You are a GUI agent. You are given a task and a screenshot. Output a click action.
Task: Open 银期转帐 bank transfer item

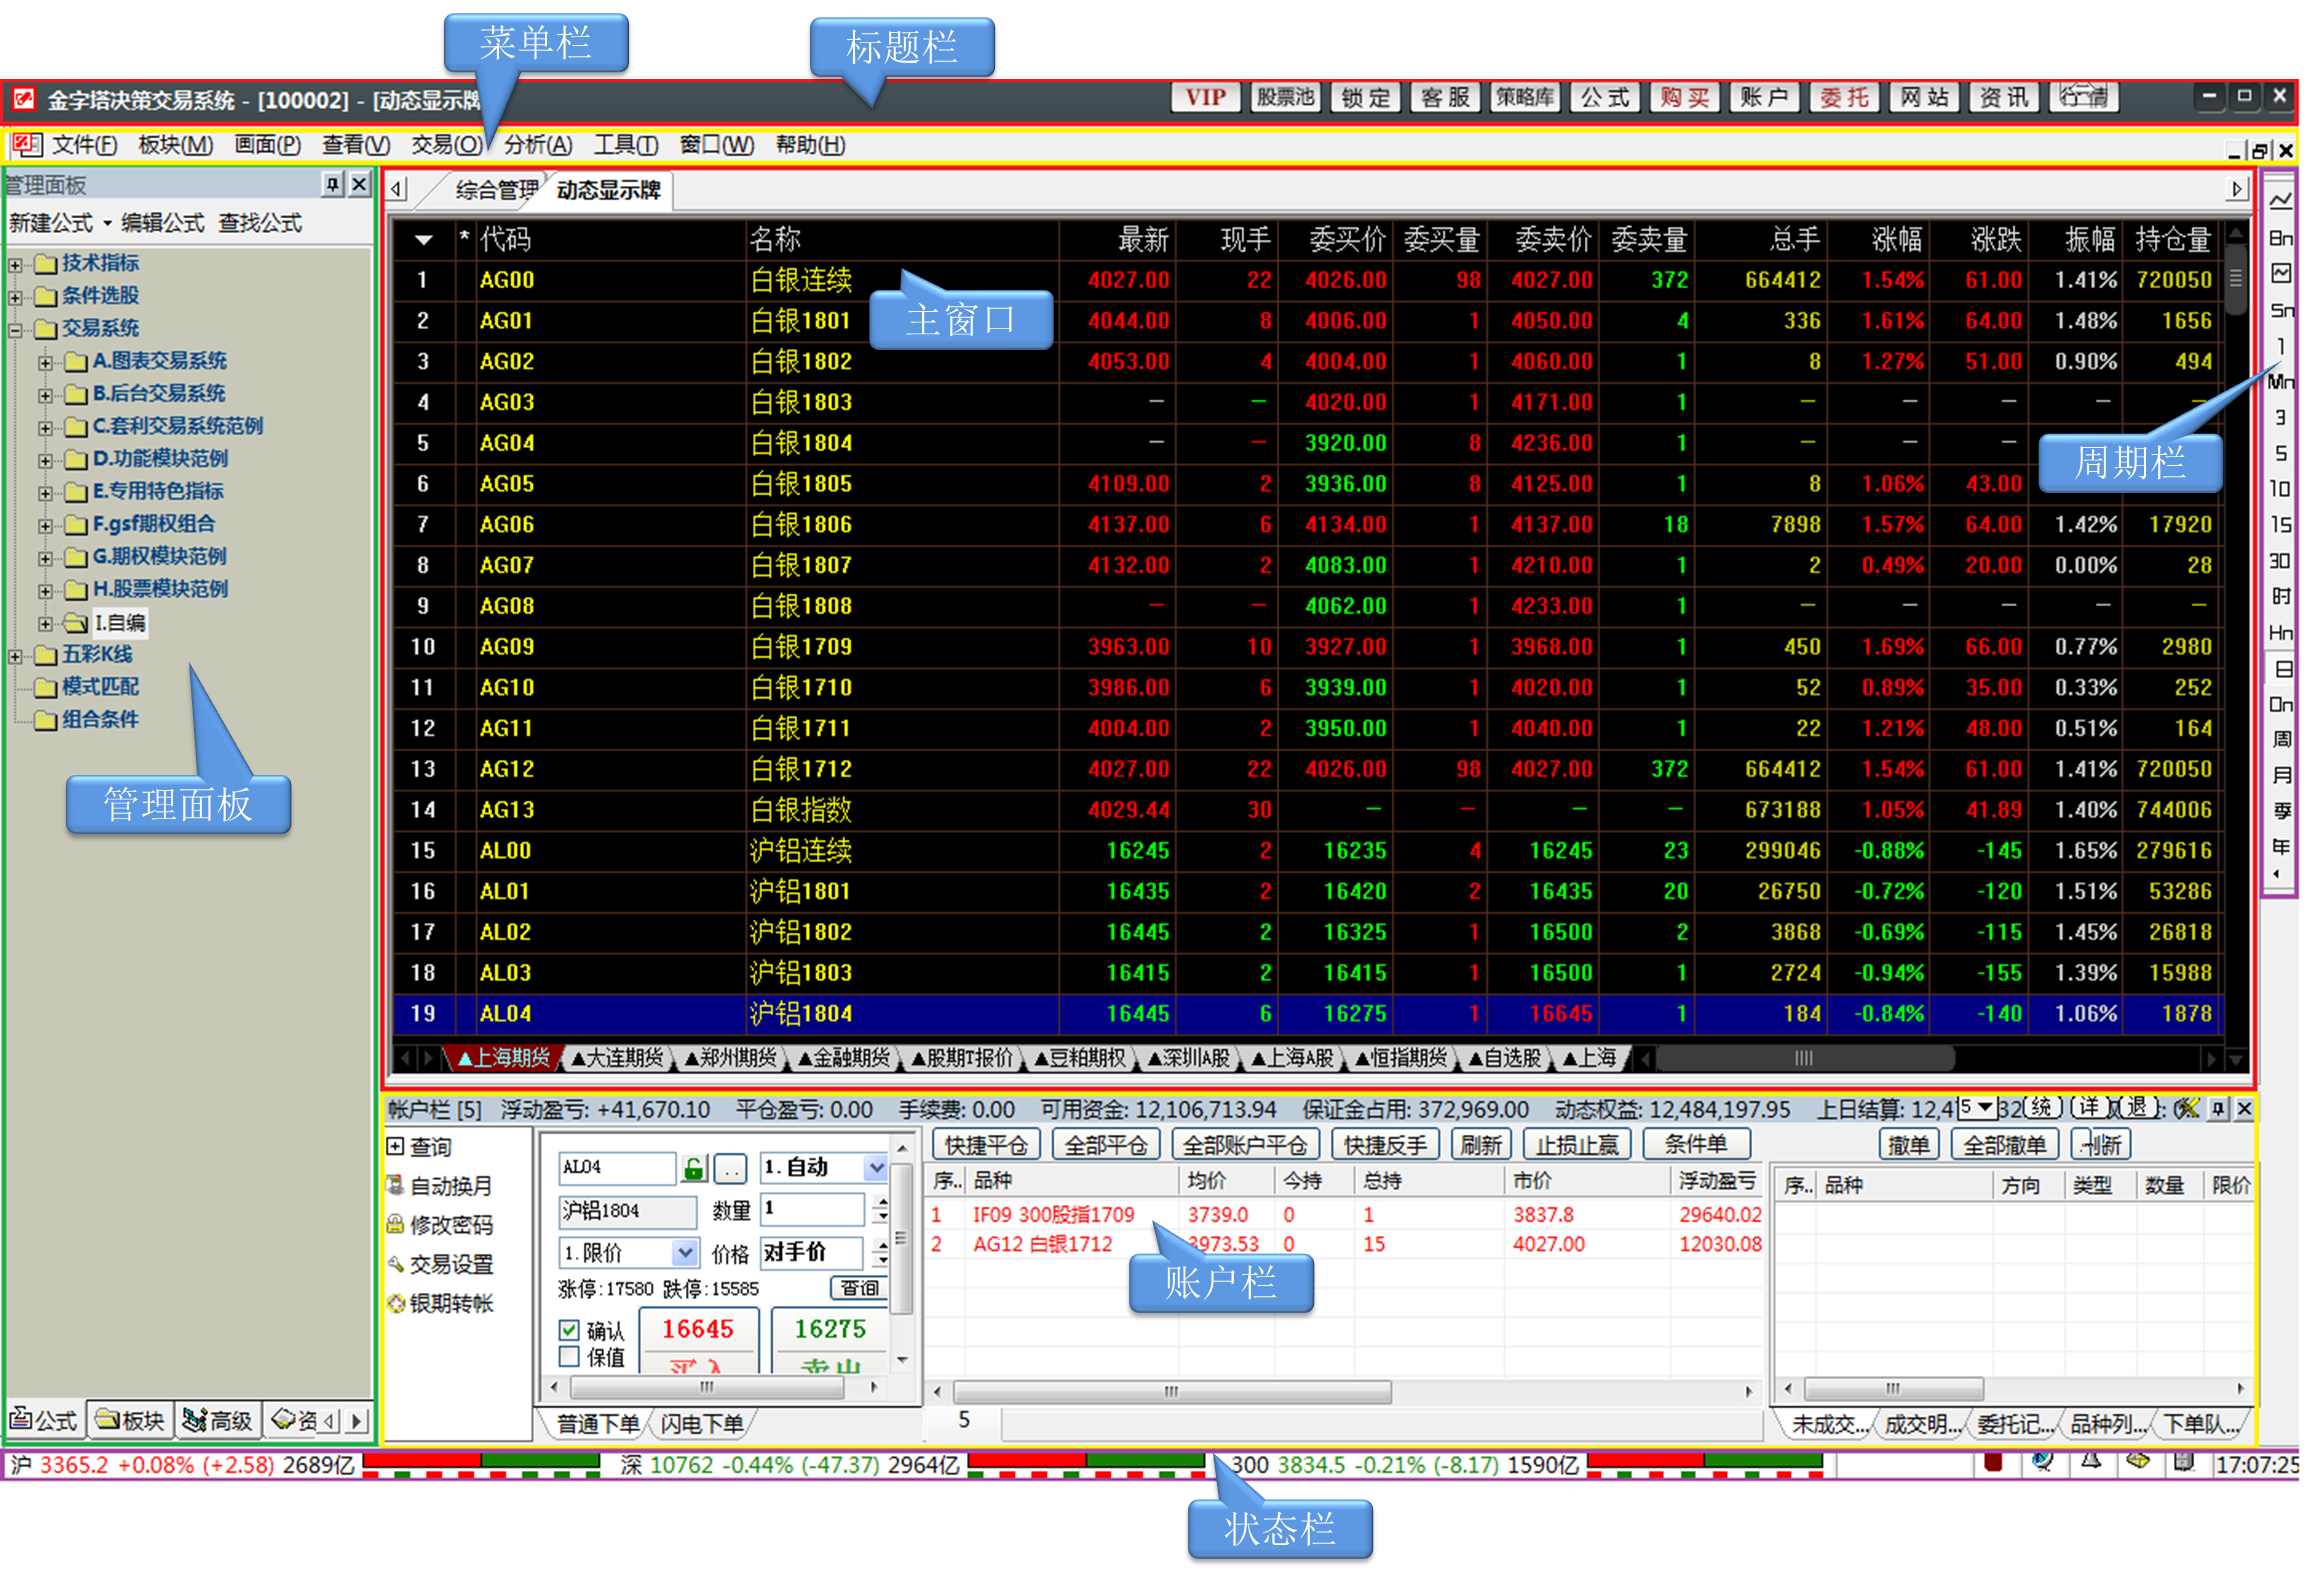(x=440, y=1303)
